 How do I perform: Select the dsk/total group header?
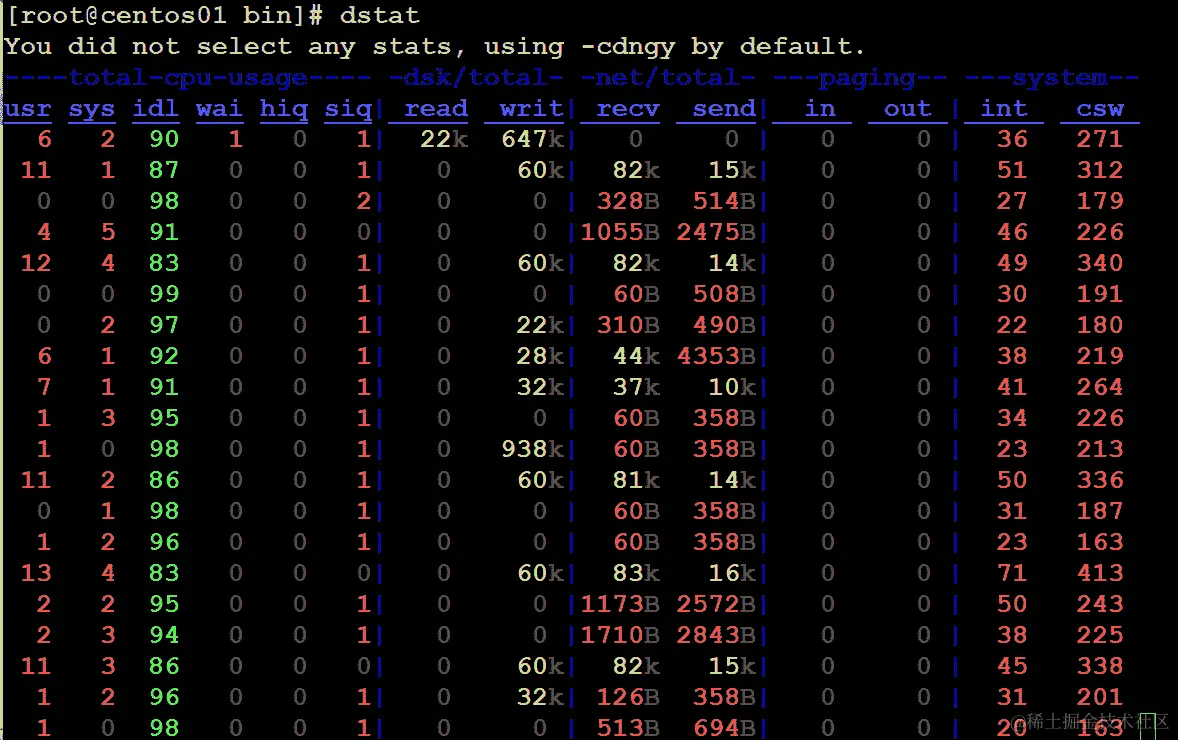pos(476,77)
